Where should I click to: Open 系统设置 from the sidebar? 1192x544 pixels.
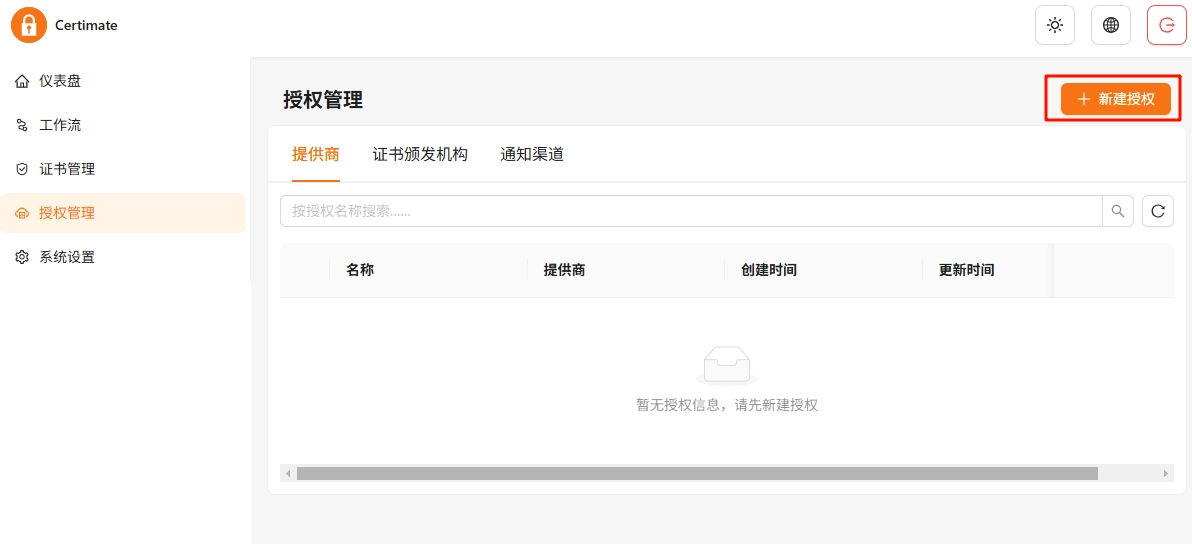(x=67, y=257)
